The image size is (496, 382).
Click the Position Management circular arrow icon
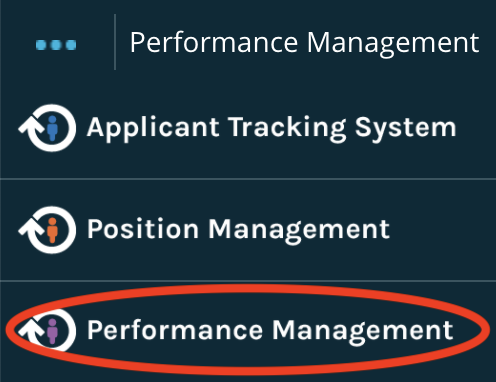[48, 230]
